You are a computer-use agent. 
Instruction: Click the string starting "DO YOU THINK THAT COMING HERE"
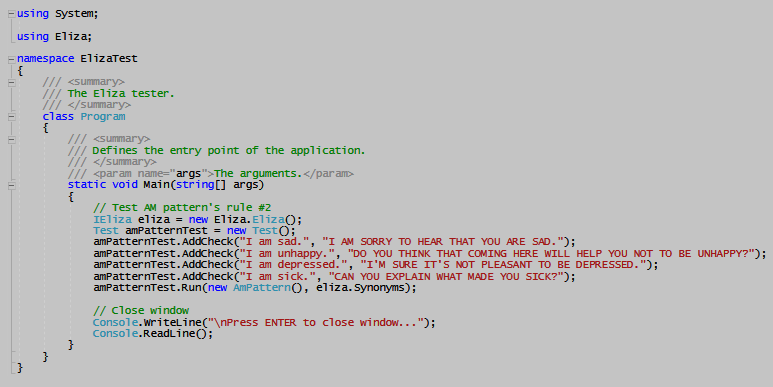pos(552,254)
